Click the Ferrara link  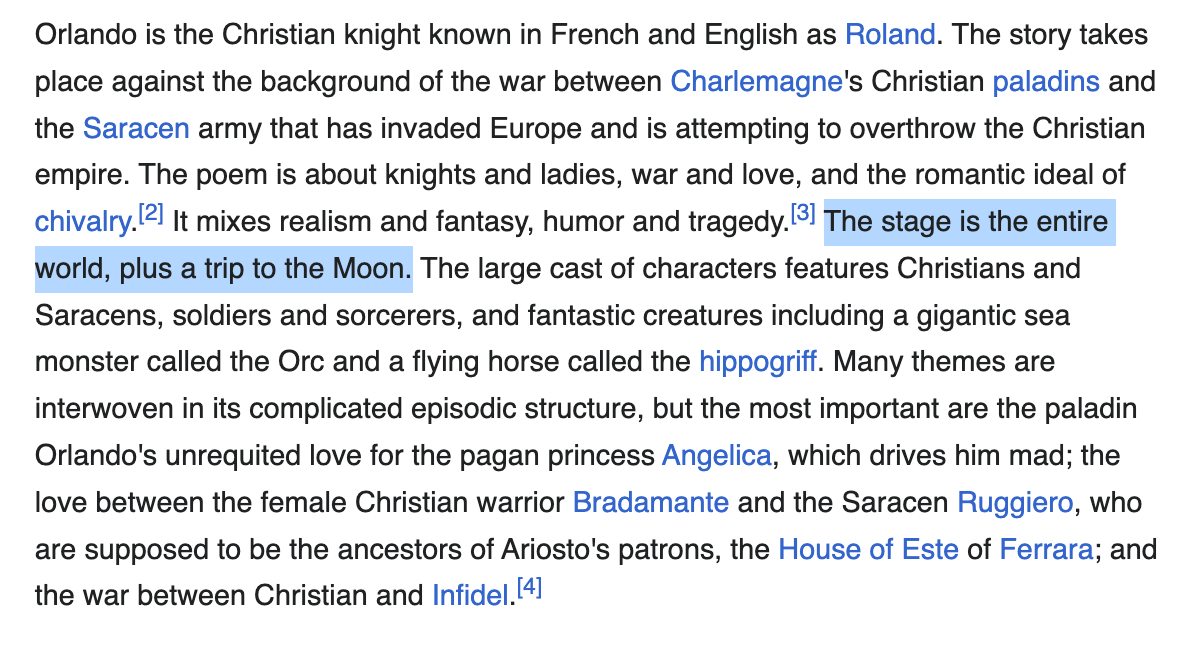[1045, 549]
